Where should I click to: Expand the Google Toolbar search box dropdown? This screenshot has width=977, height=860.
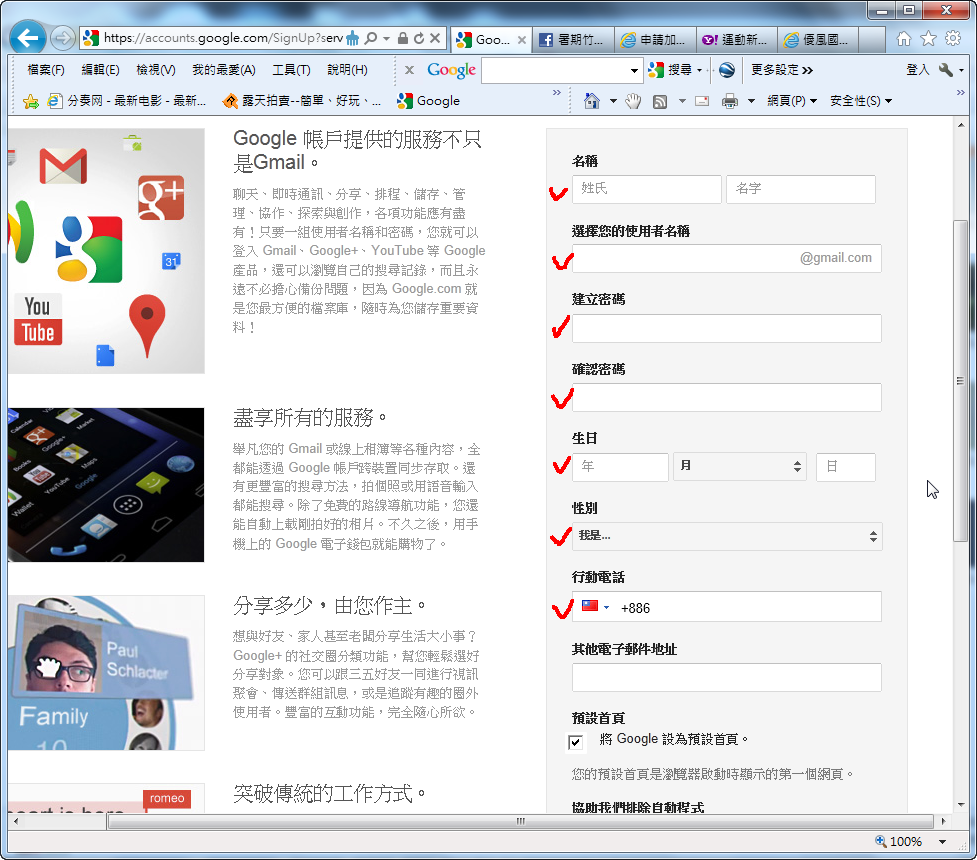point(634,70)
